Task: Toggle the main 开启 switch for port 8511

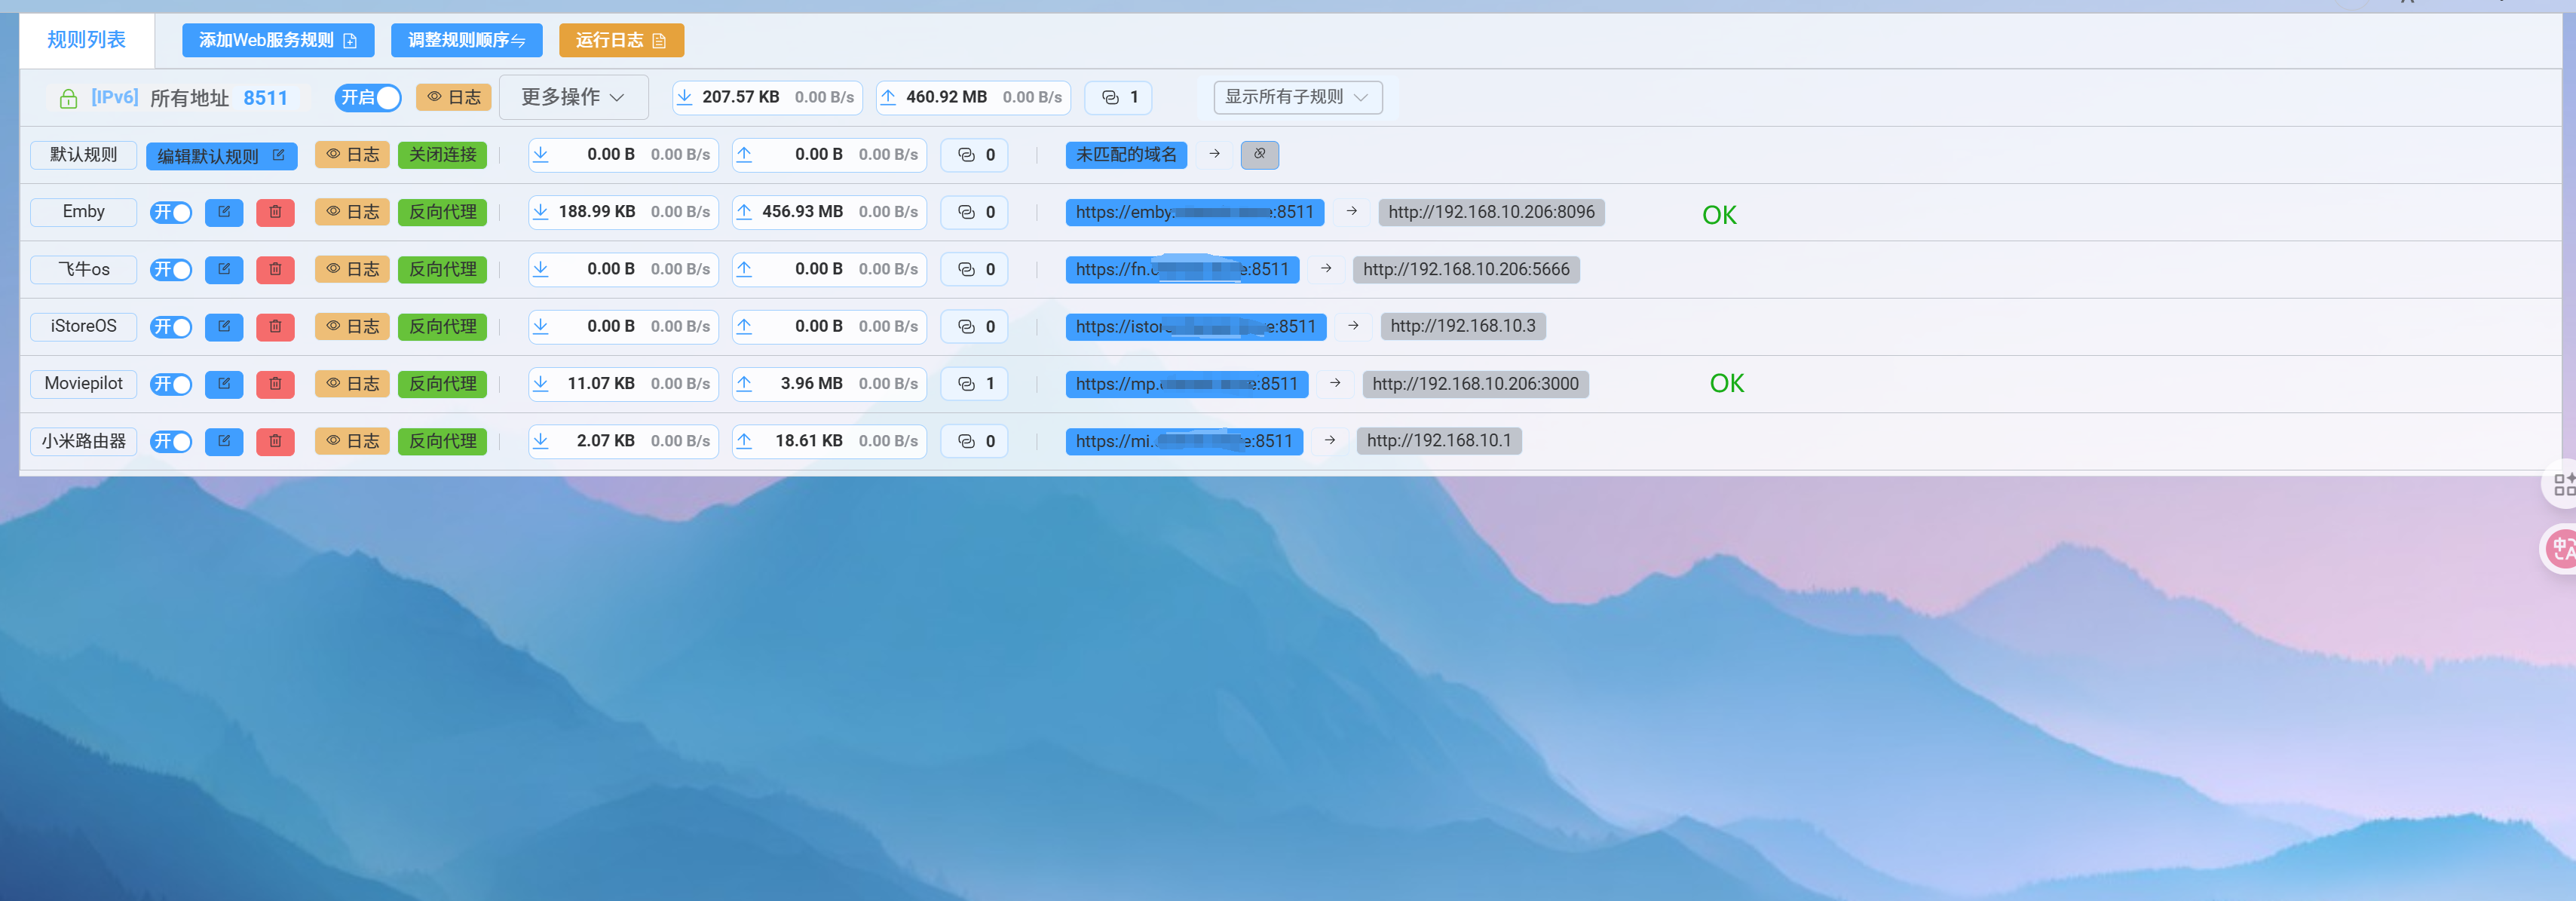Action: tap(367, 98)
